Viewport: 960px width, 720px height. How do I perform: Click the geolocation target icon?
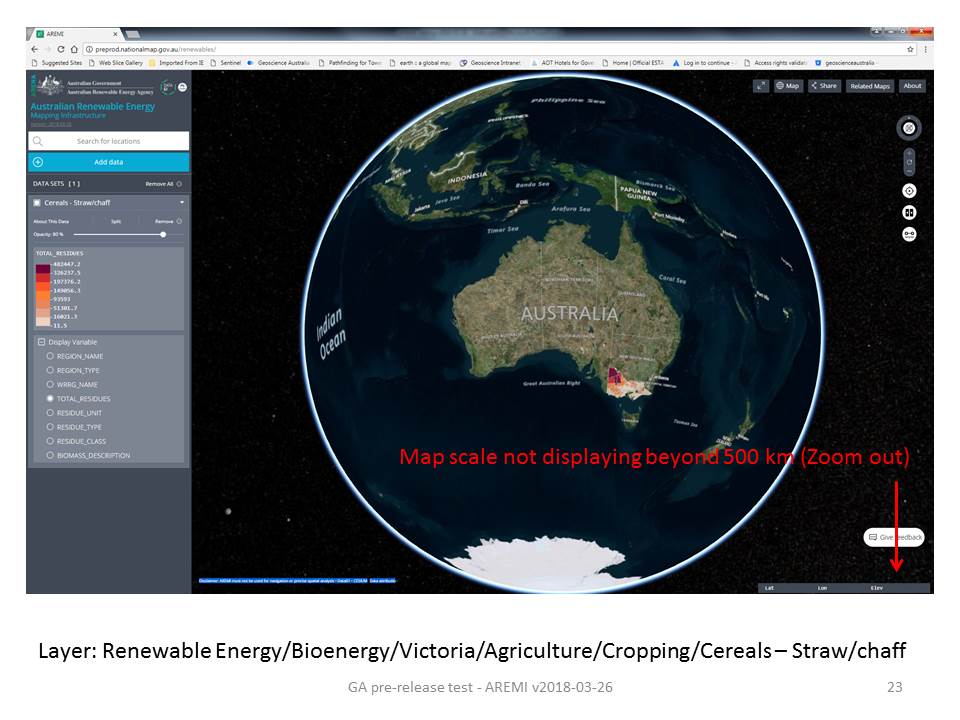909,190
